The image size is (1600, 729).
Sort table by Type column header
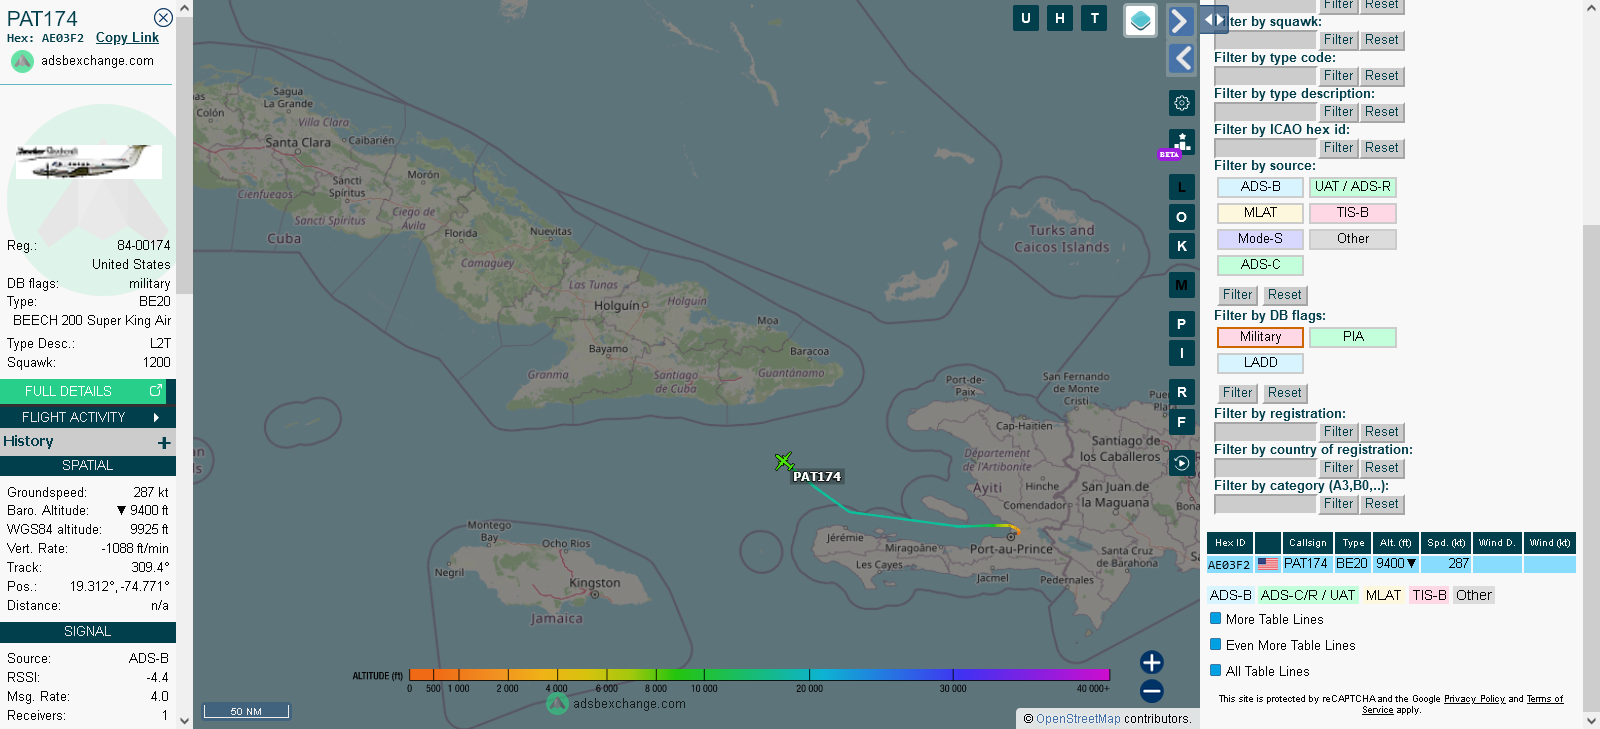[x=1353, y=543]
